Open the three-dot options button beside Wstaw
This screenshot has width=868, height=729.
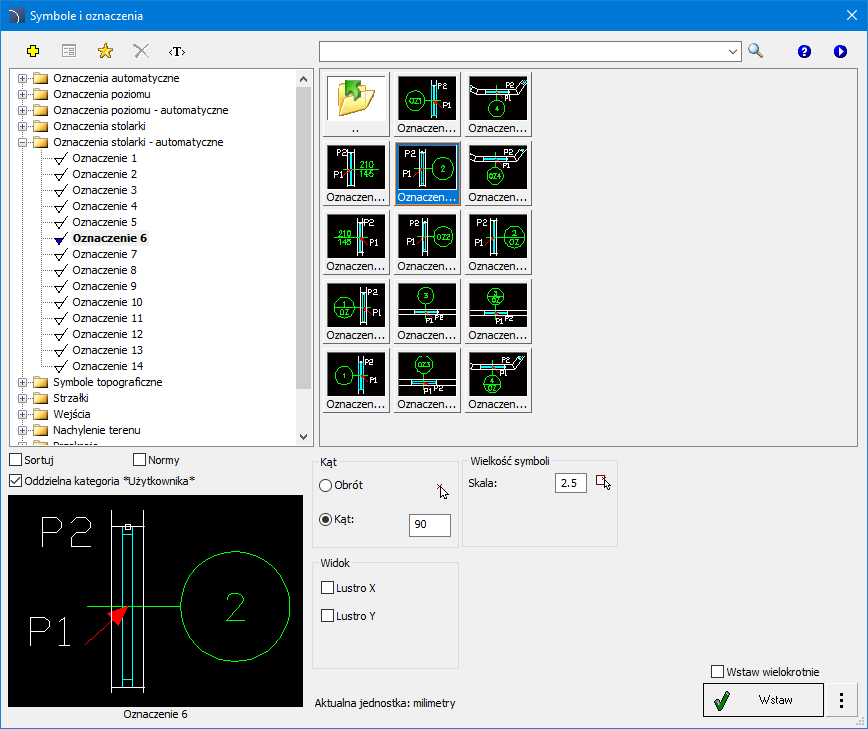842,700
